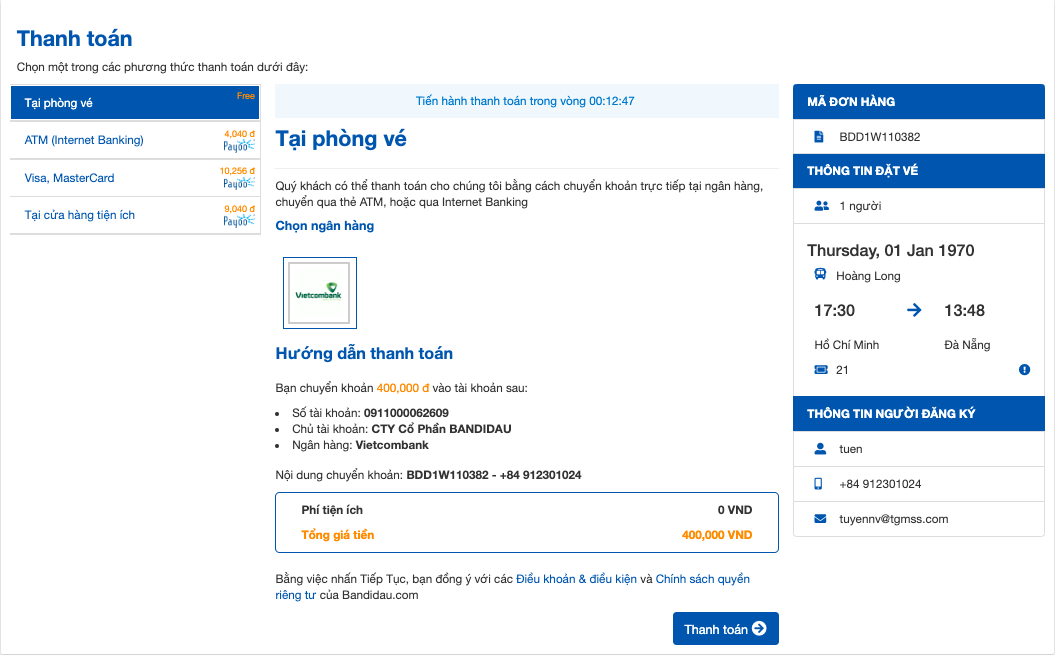The width and height of the screenshot is (1055, 655).
Task: Open the Chính sách quyền riêng tư link
Action: point(702,579)
